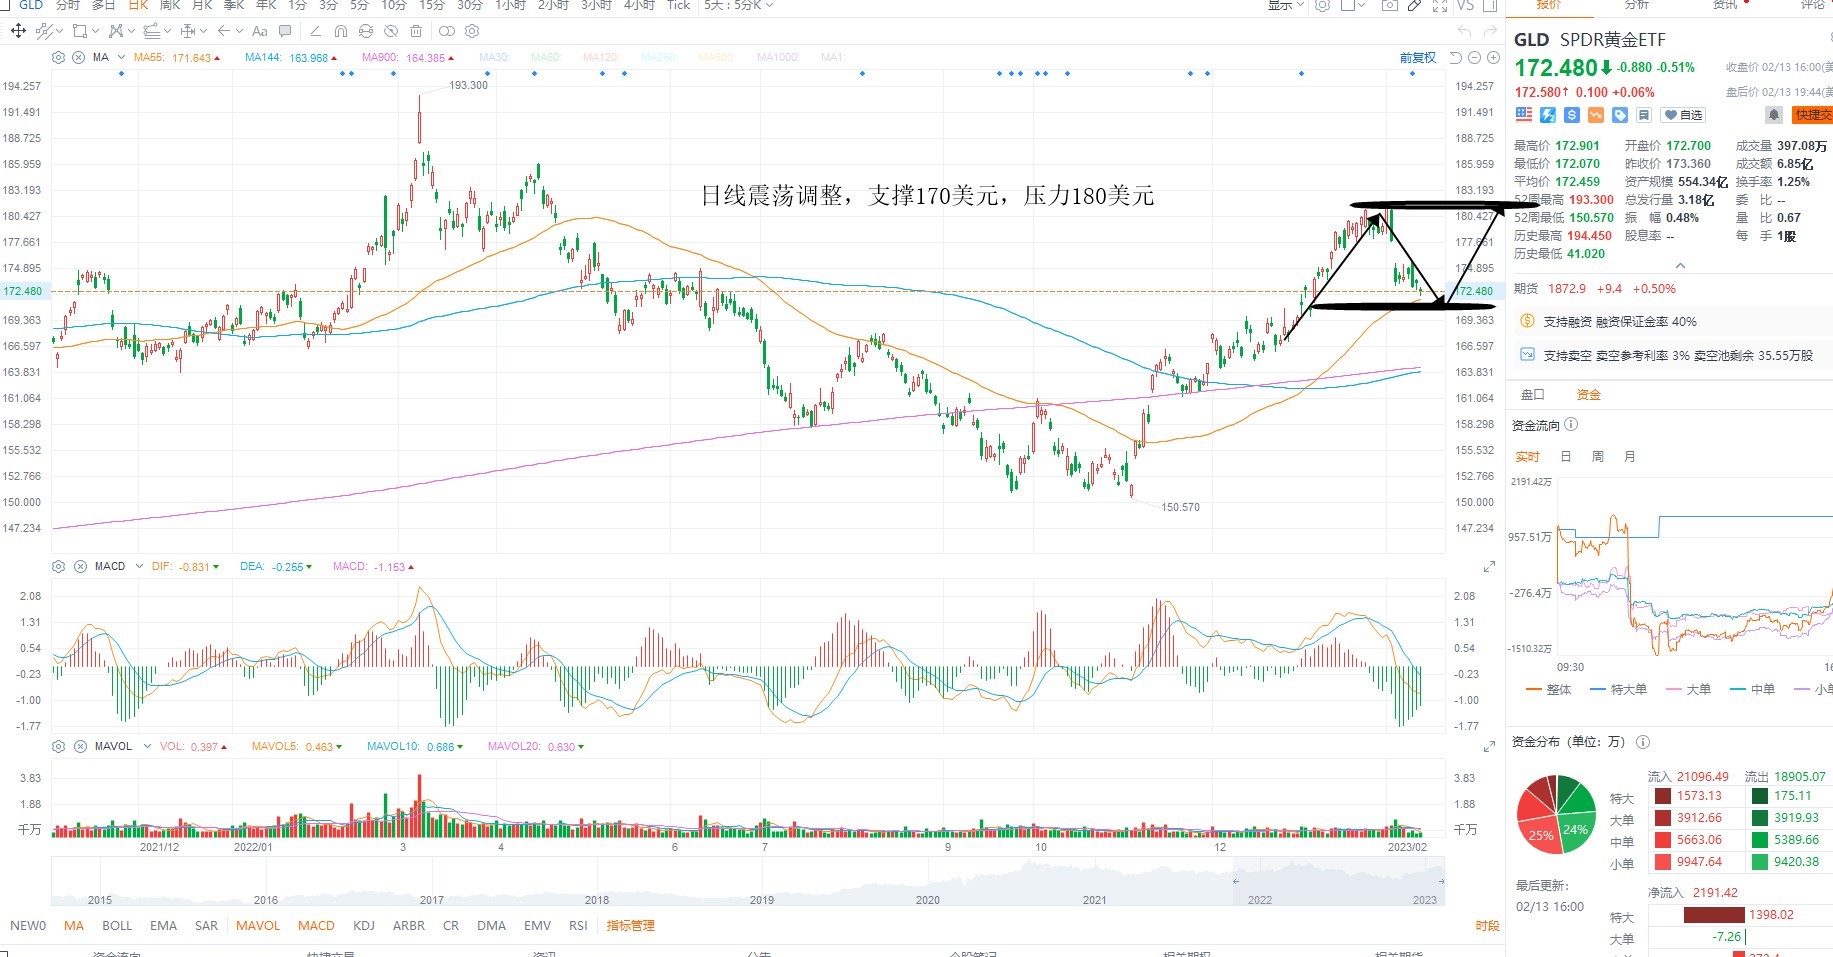Viewport: 1833px width, 957px height.
Task: Switch to the 分析 tab
Action: pos(1637,5)
